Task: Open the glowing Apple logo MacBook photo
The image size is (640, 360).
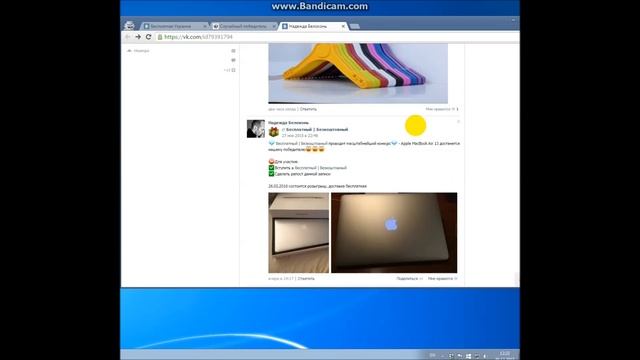Action: point(394,233)
